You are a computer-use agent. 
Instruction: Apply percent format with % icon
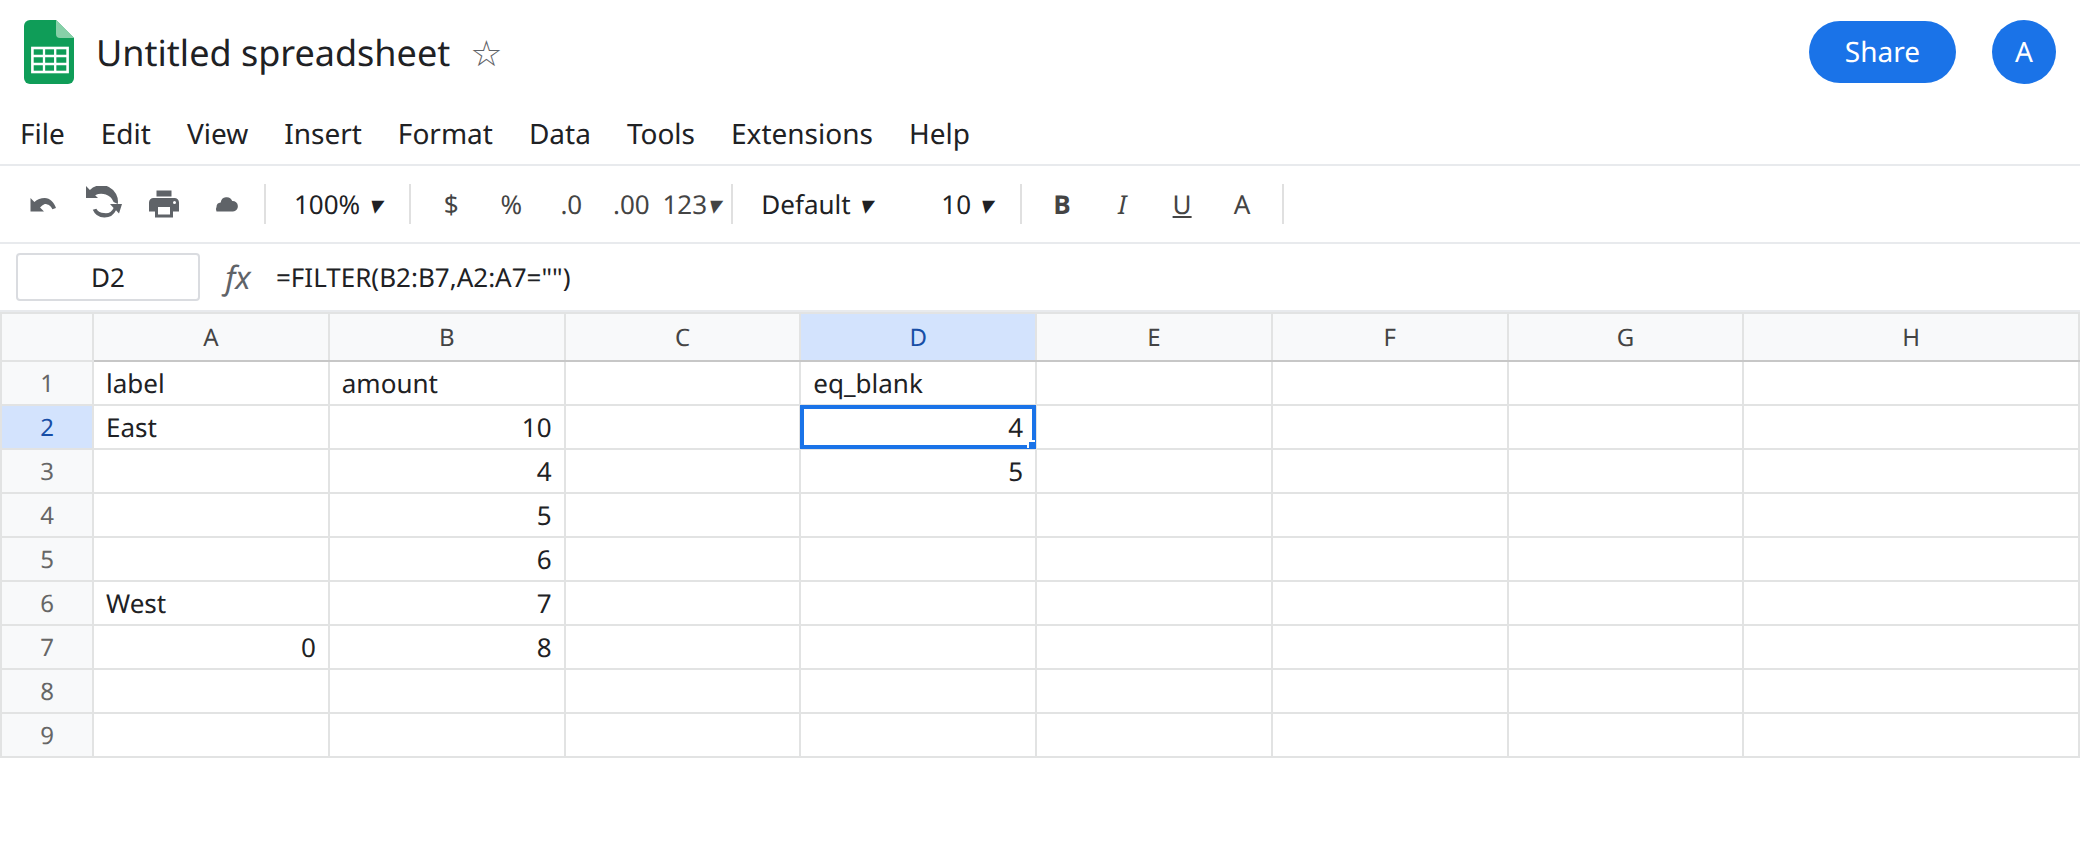pyautogui.click(x=511, y=205)
